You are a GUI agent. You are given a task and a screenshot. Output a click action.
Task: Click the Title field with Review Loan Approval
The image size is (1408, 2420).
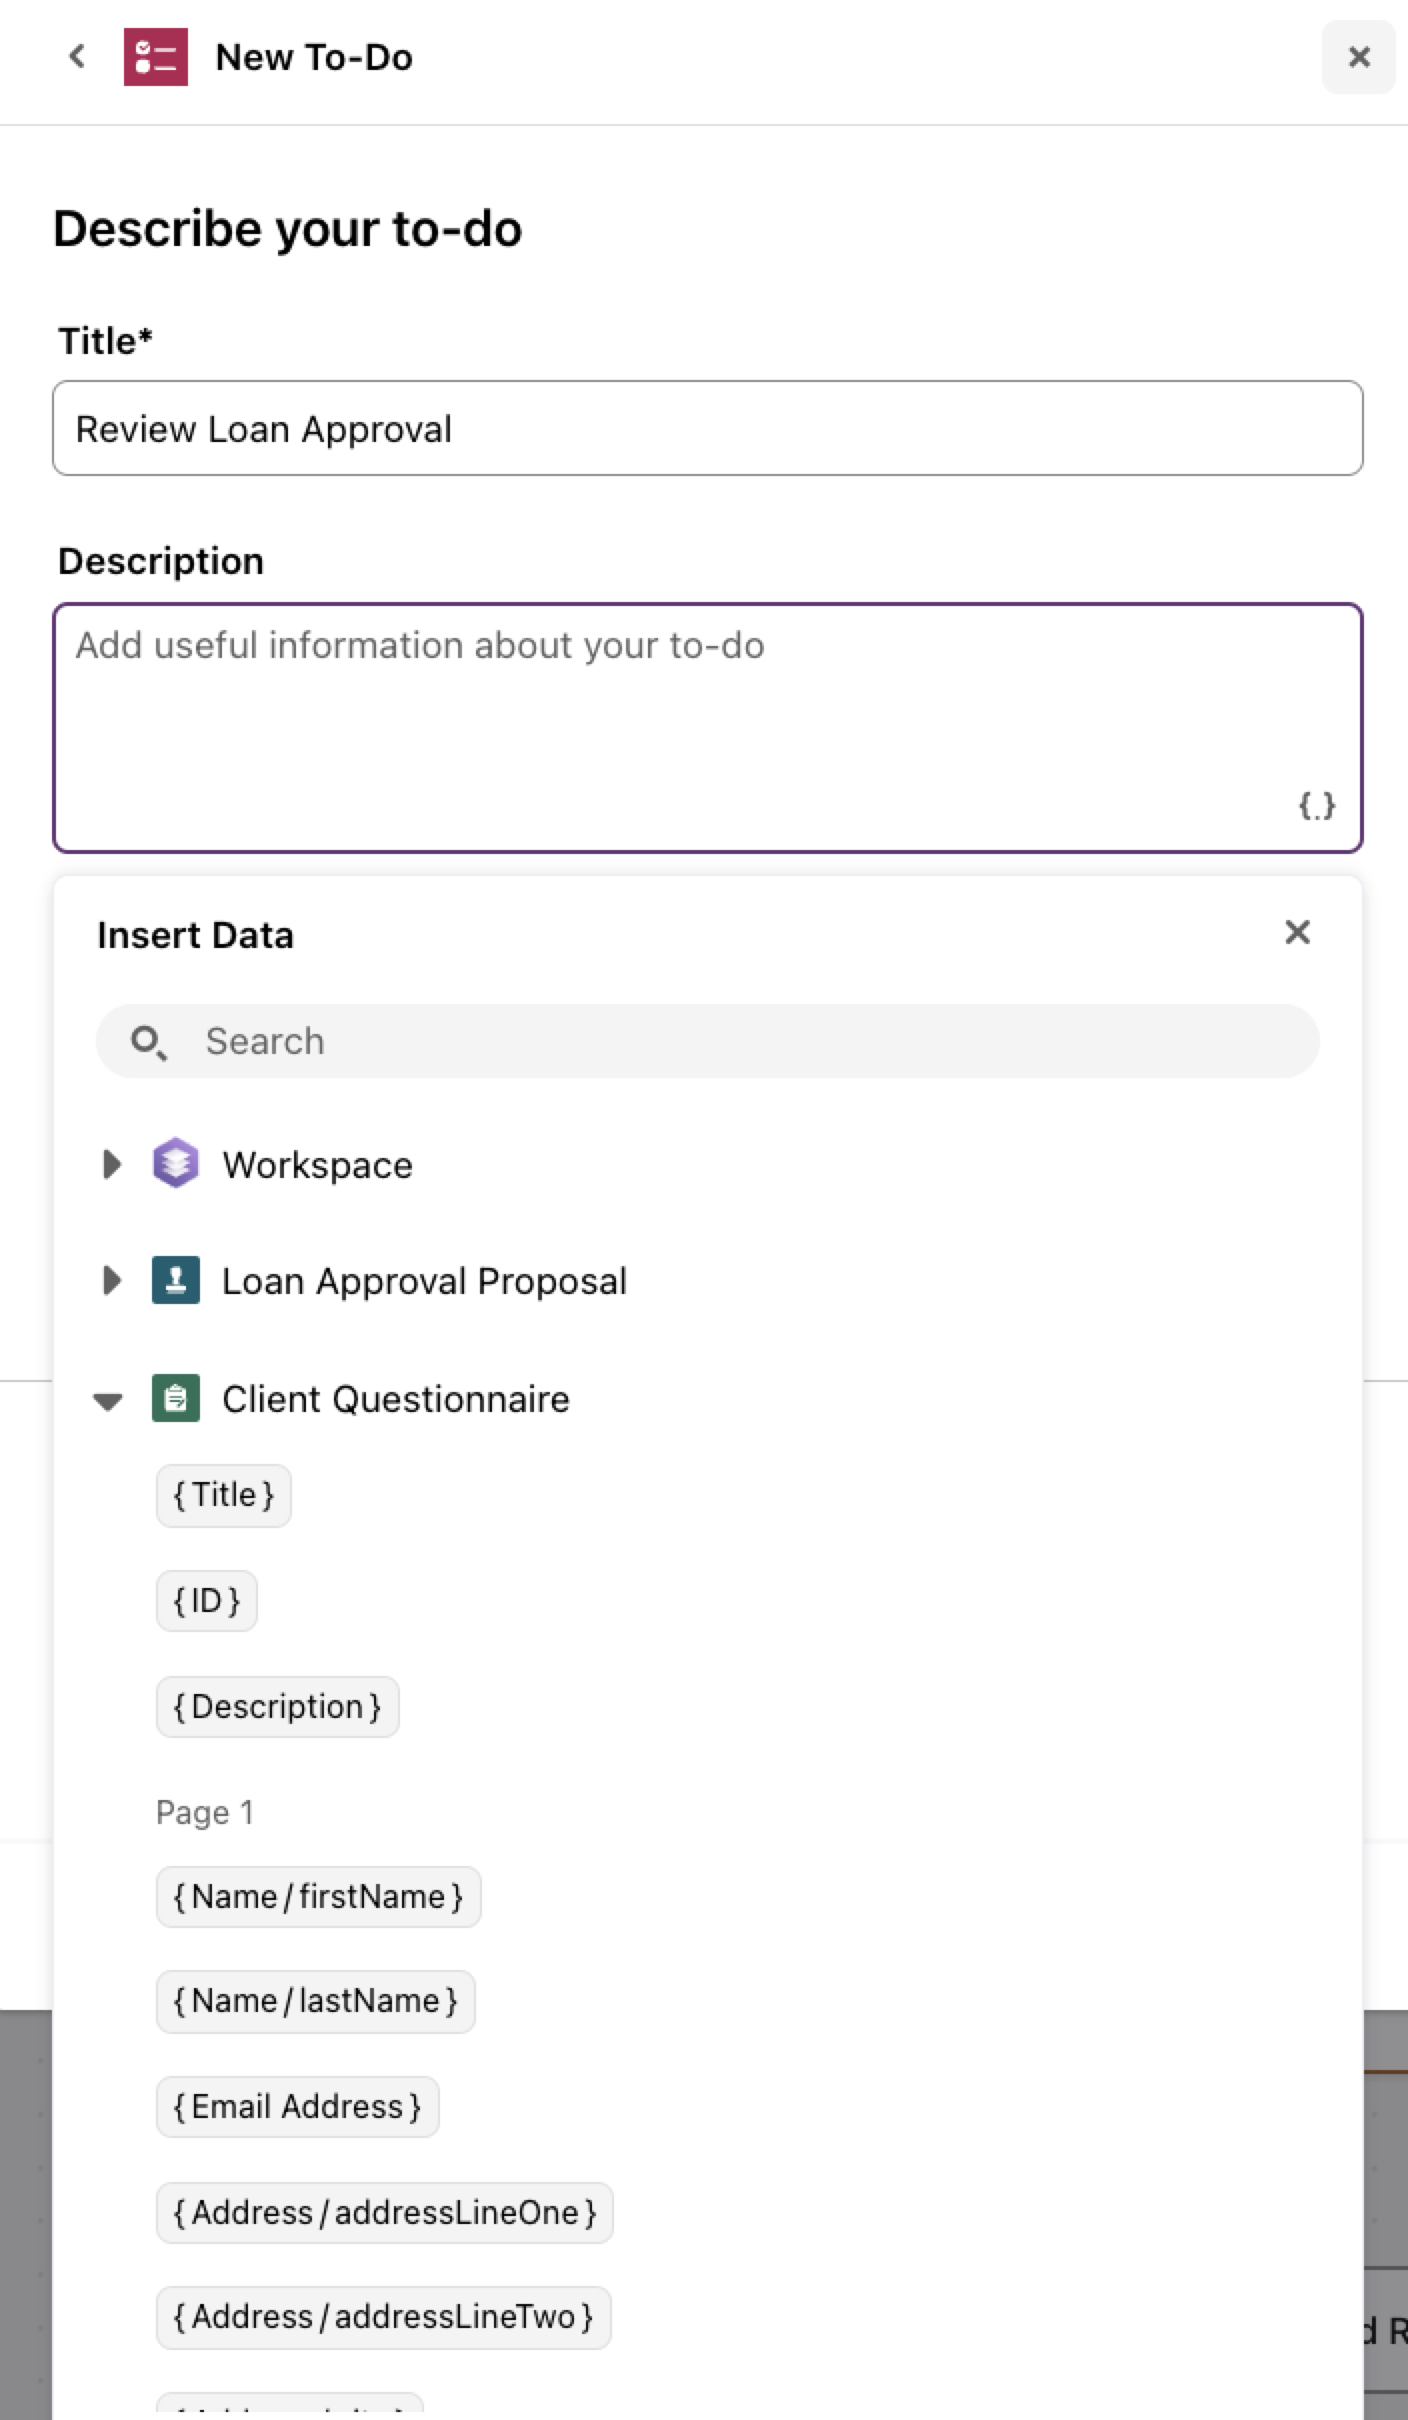click(x=708, y=428)
